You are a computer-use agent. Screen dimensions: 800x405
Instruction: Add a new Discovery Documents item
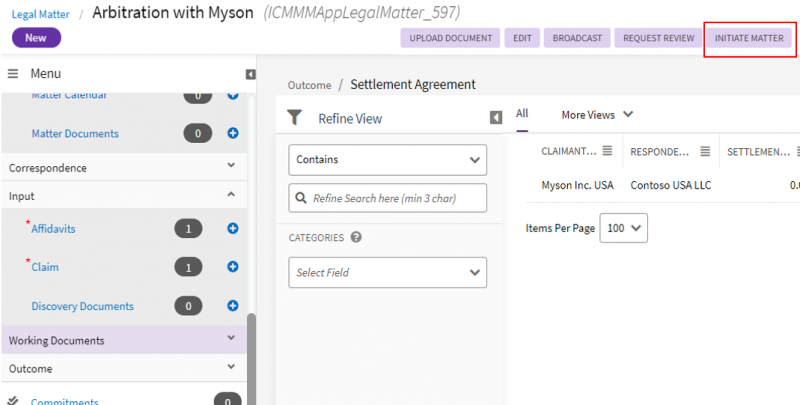[233, 306]
